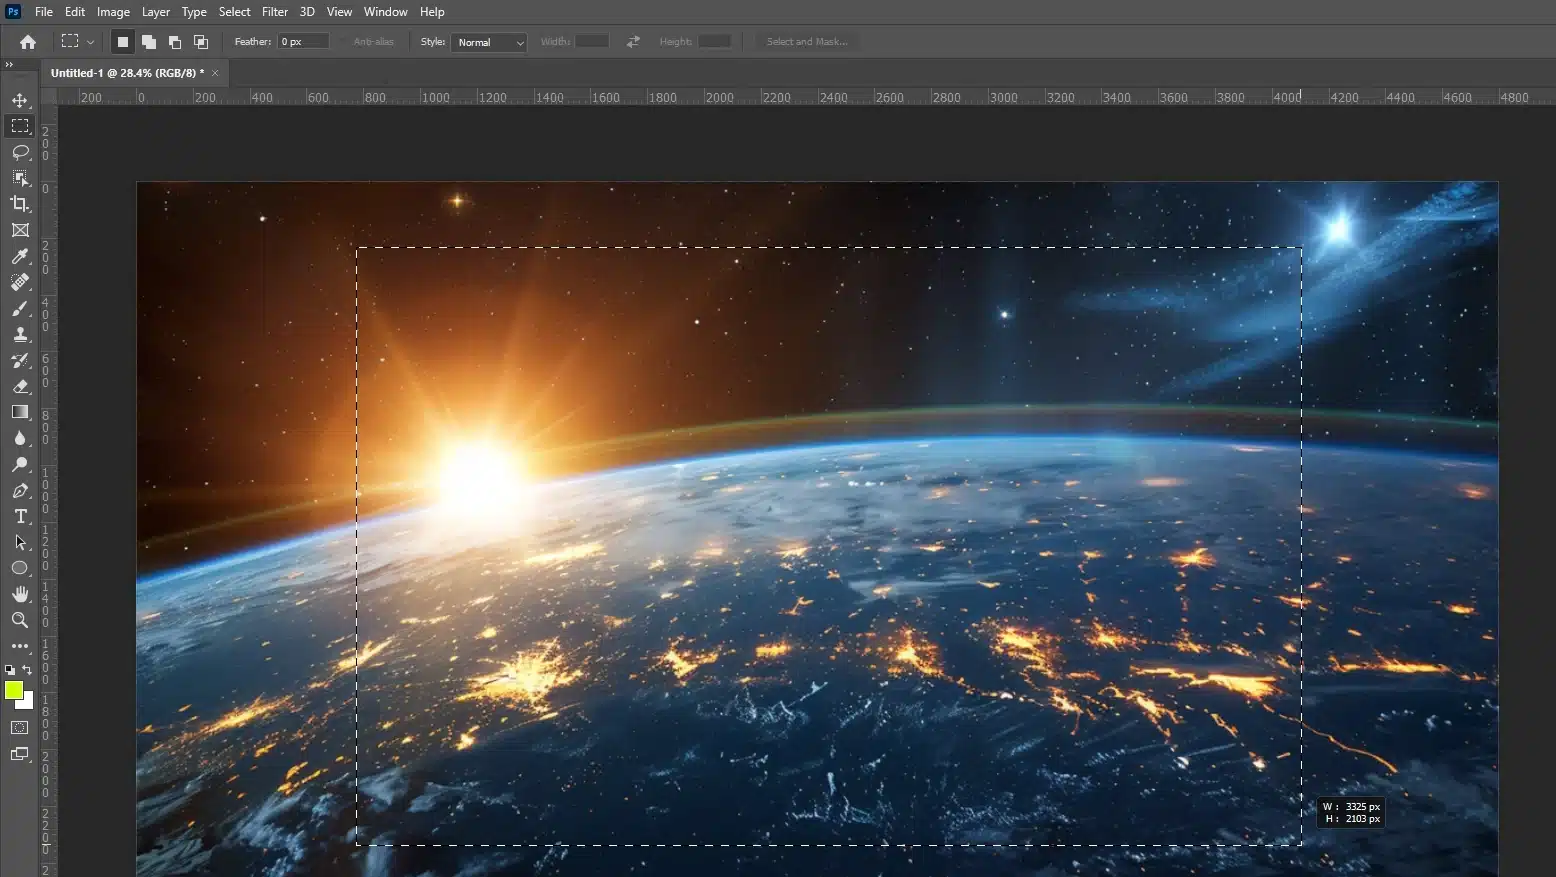Select the Spot Healing Brush tool

click(20, 282)
